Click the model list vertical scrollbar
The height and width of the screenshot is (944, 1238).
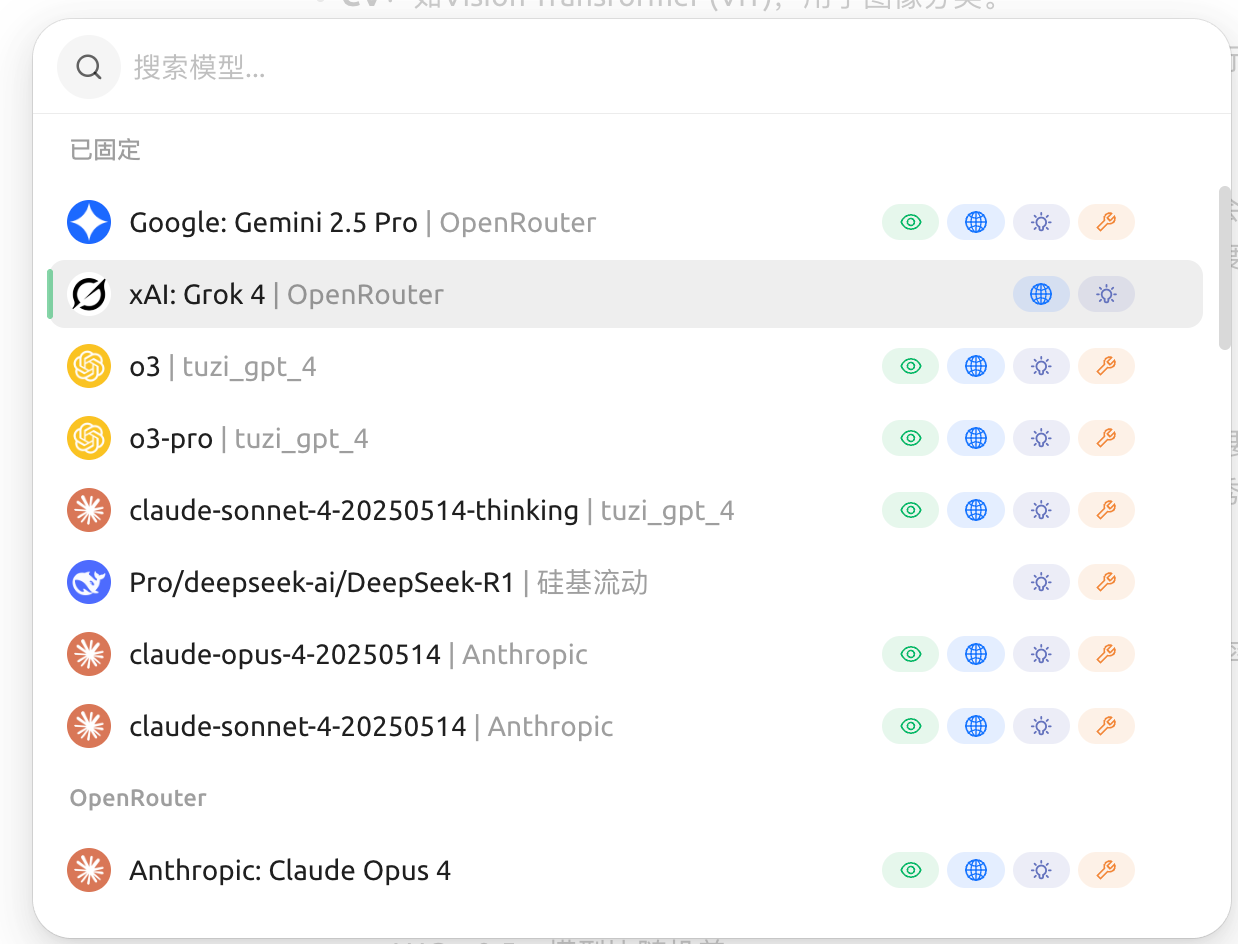(x=1225, y=267)
